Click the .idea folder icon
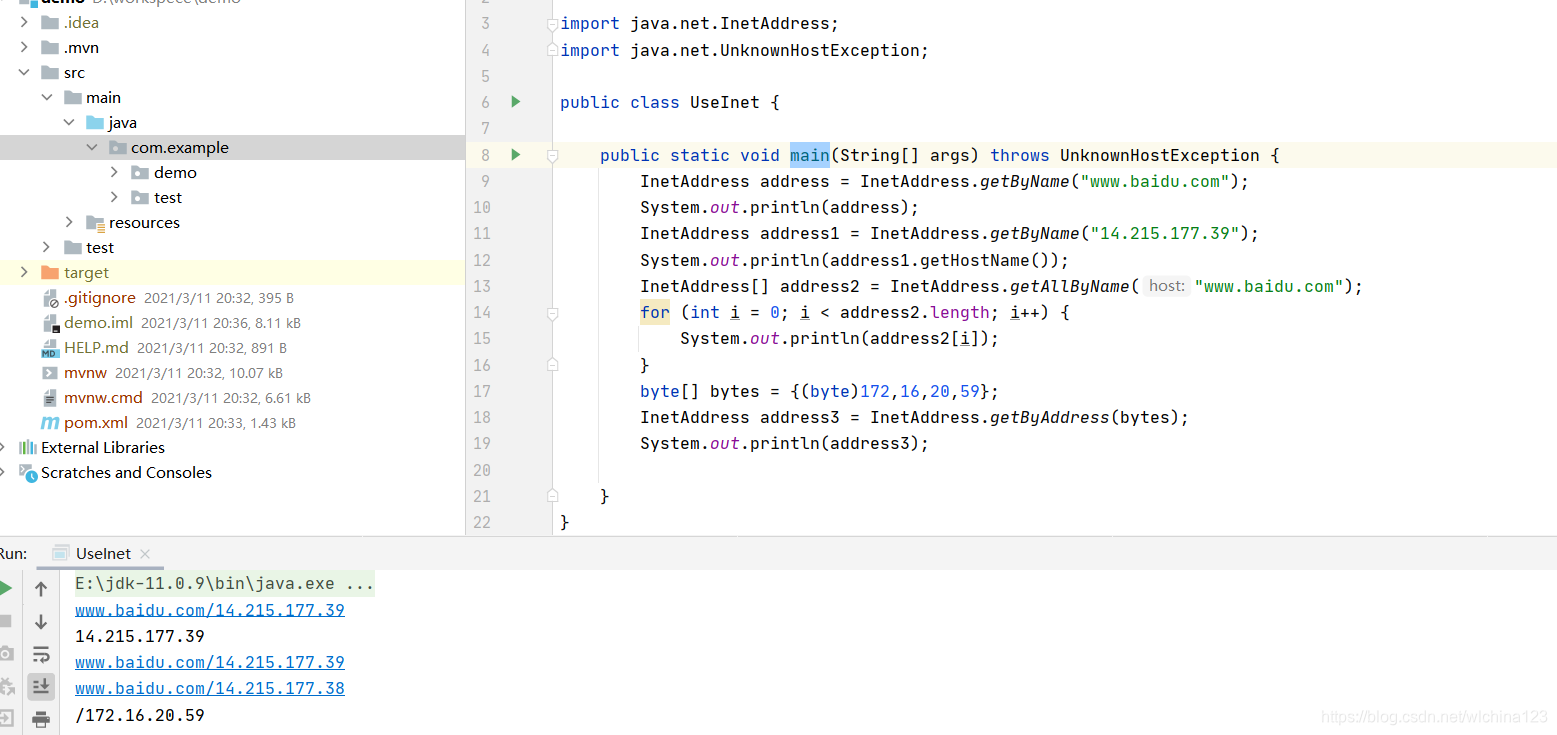This screenshot has height=735, width=1557. point(50,22)
